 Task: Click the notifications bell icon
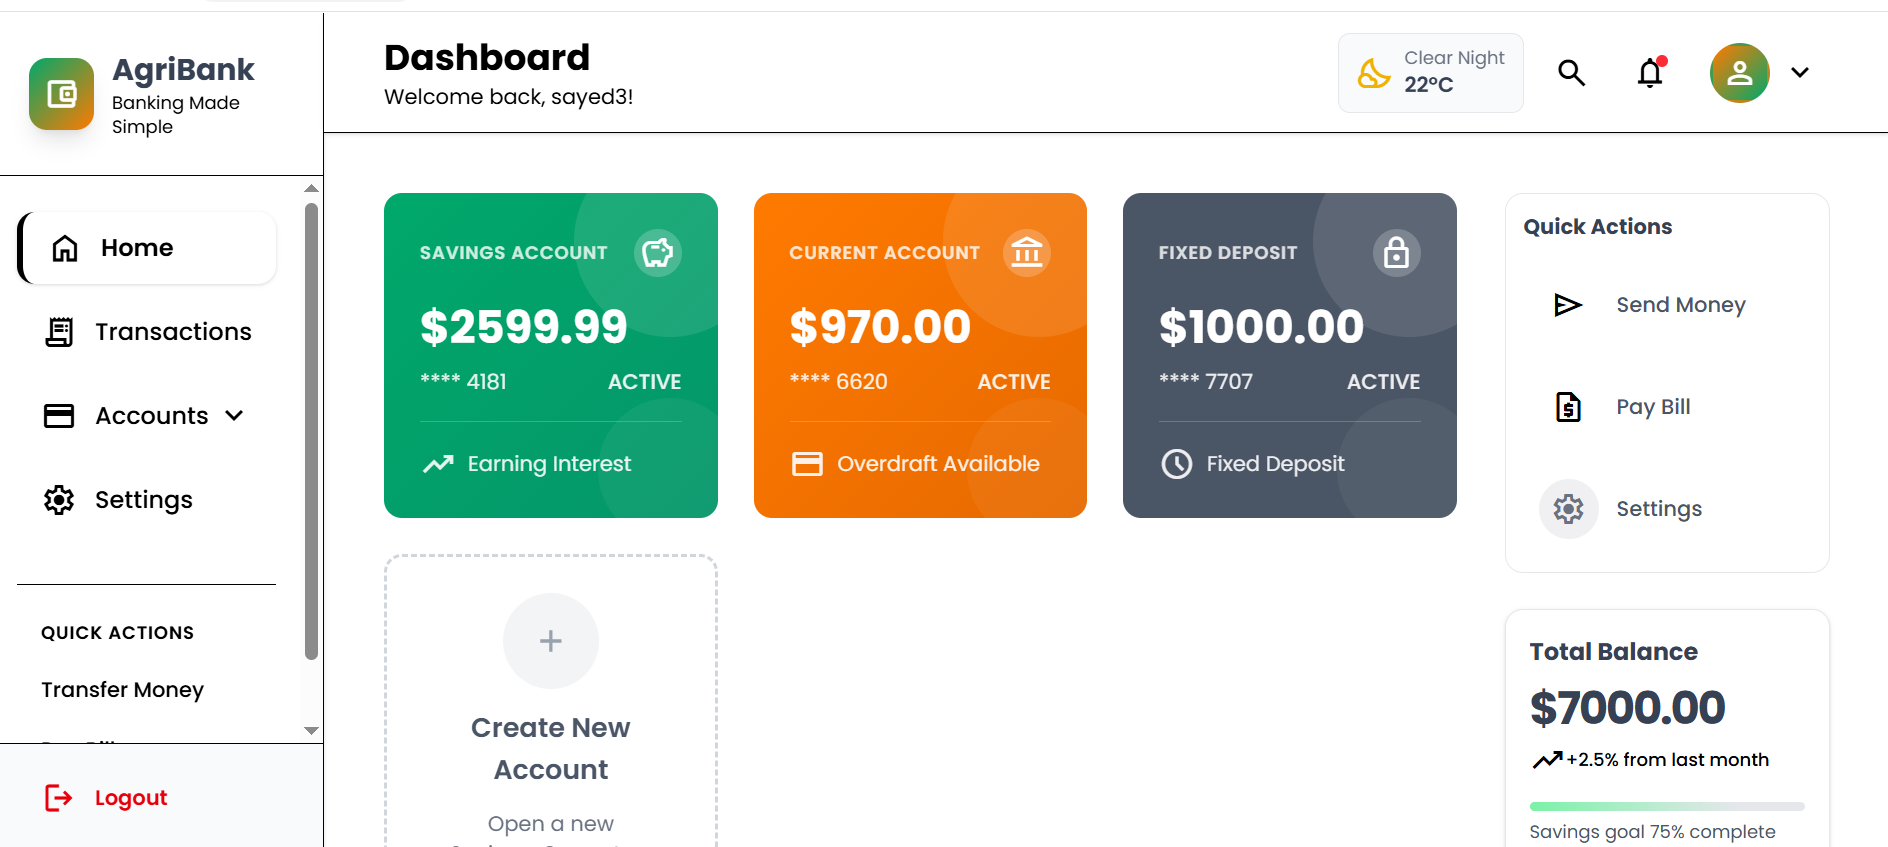click(x=1649, y=73)
